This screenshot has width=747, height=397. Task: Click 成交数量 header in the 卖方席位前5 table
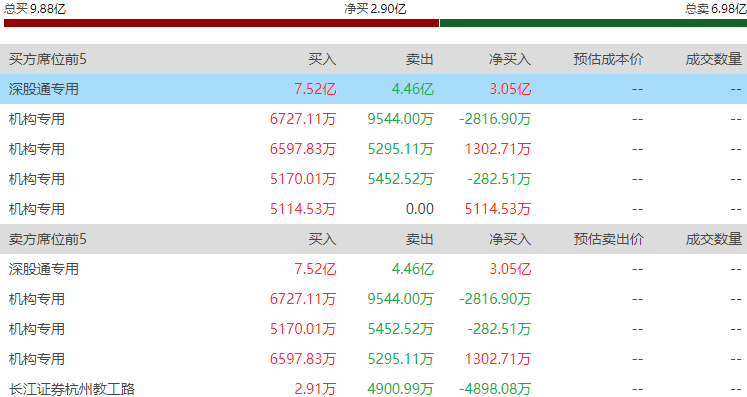pyautogui.click(x=714, y=239)
